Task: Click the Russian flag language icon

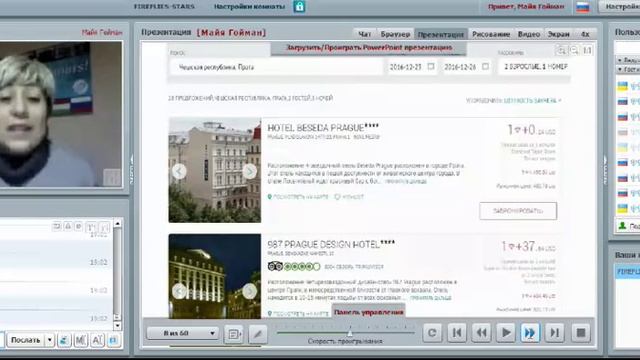Action: [x=582, y=7]
